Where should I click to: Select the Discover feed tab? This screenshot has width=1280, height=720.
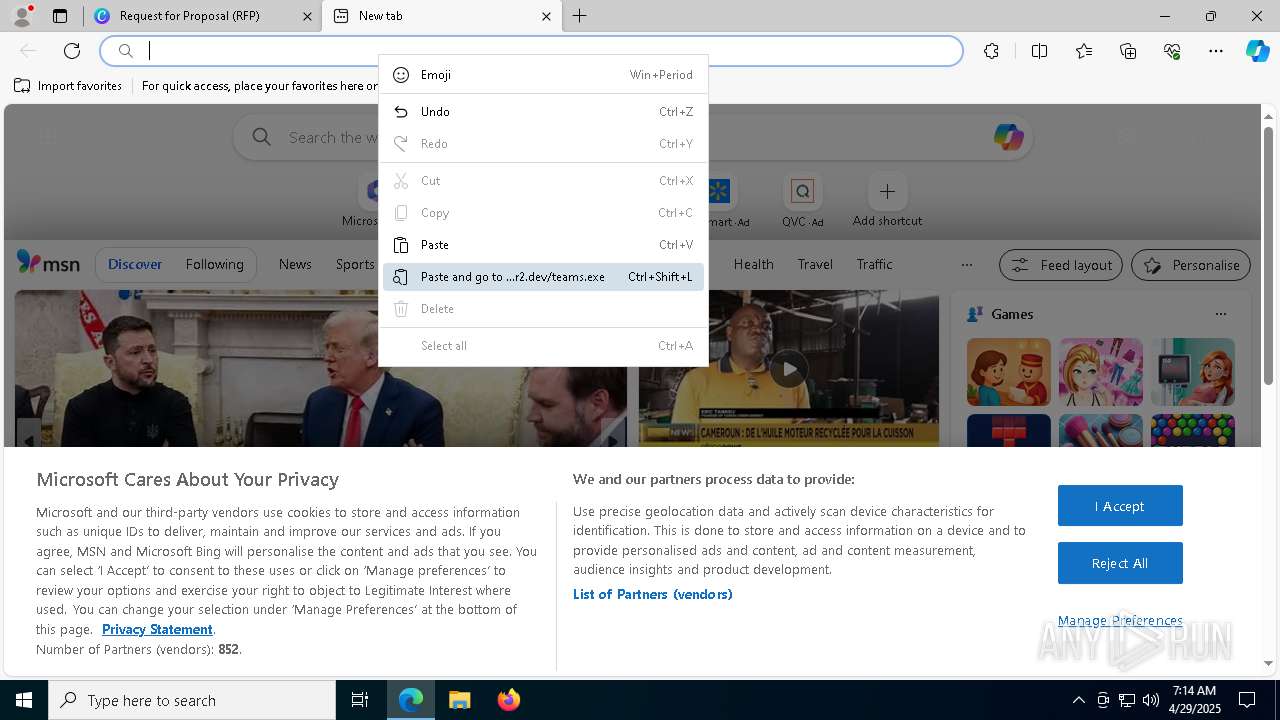(135, 264)
